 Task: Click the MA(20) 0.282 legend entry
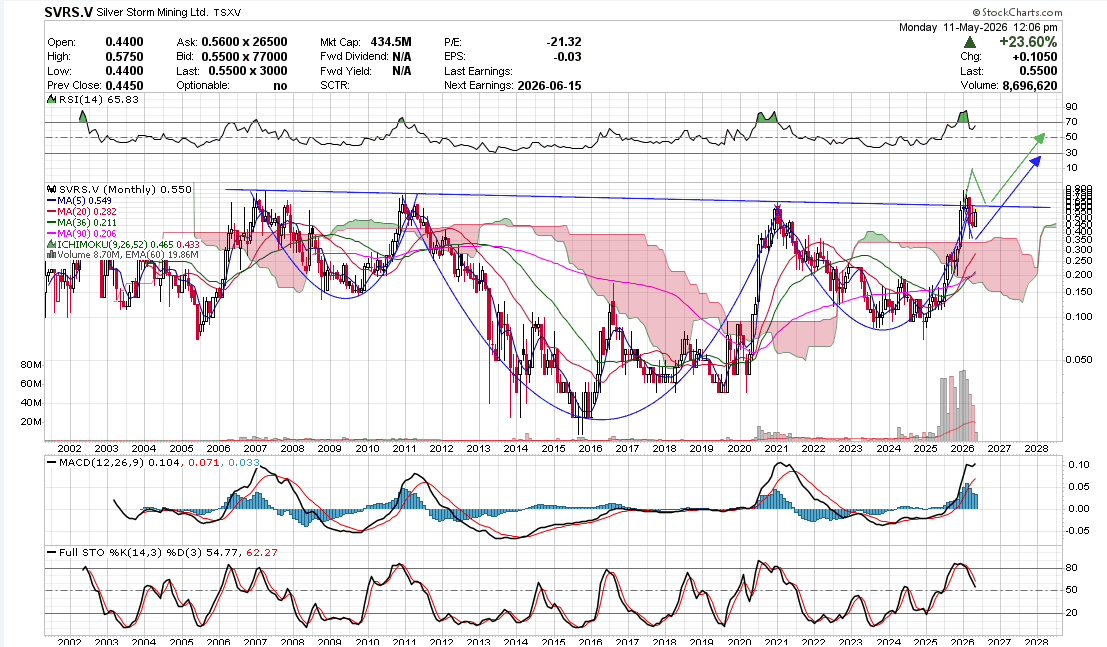pos(87,211)
